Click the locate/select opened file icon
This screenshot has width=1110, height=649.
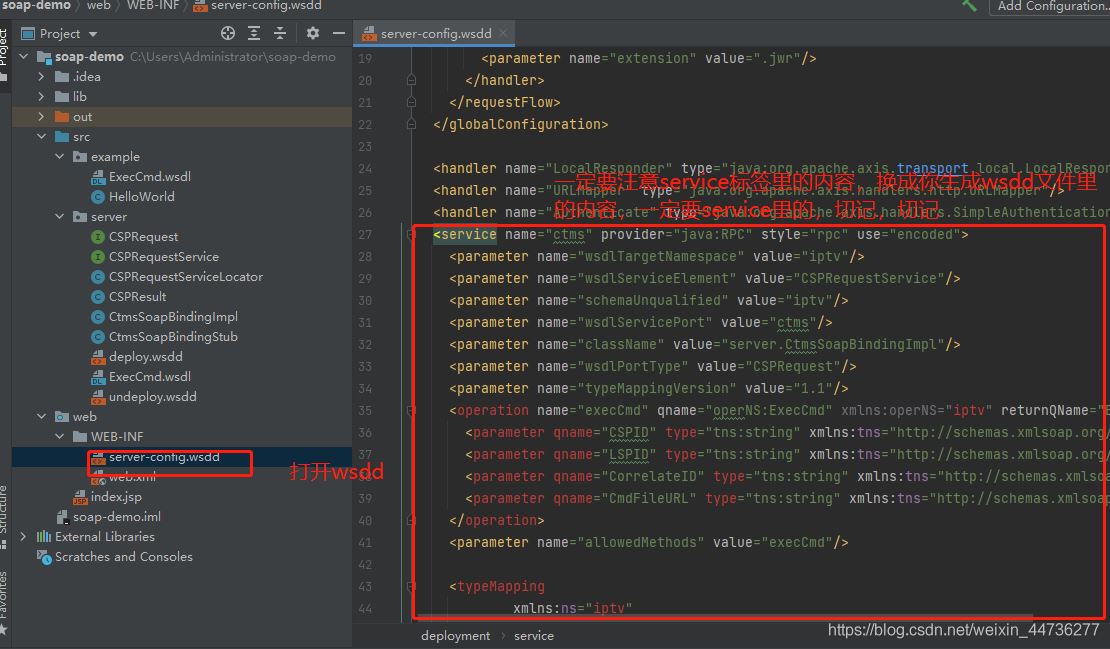point(228,33)
